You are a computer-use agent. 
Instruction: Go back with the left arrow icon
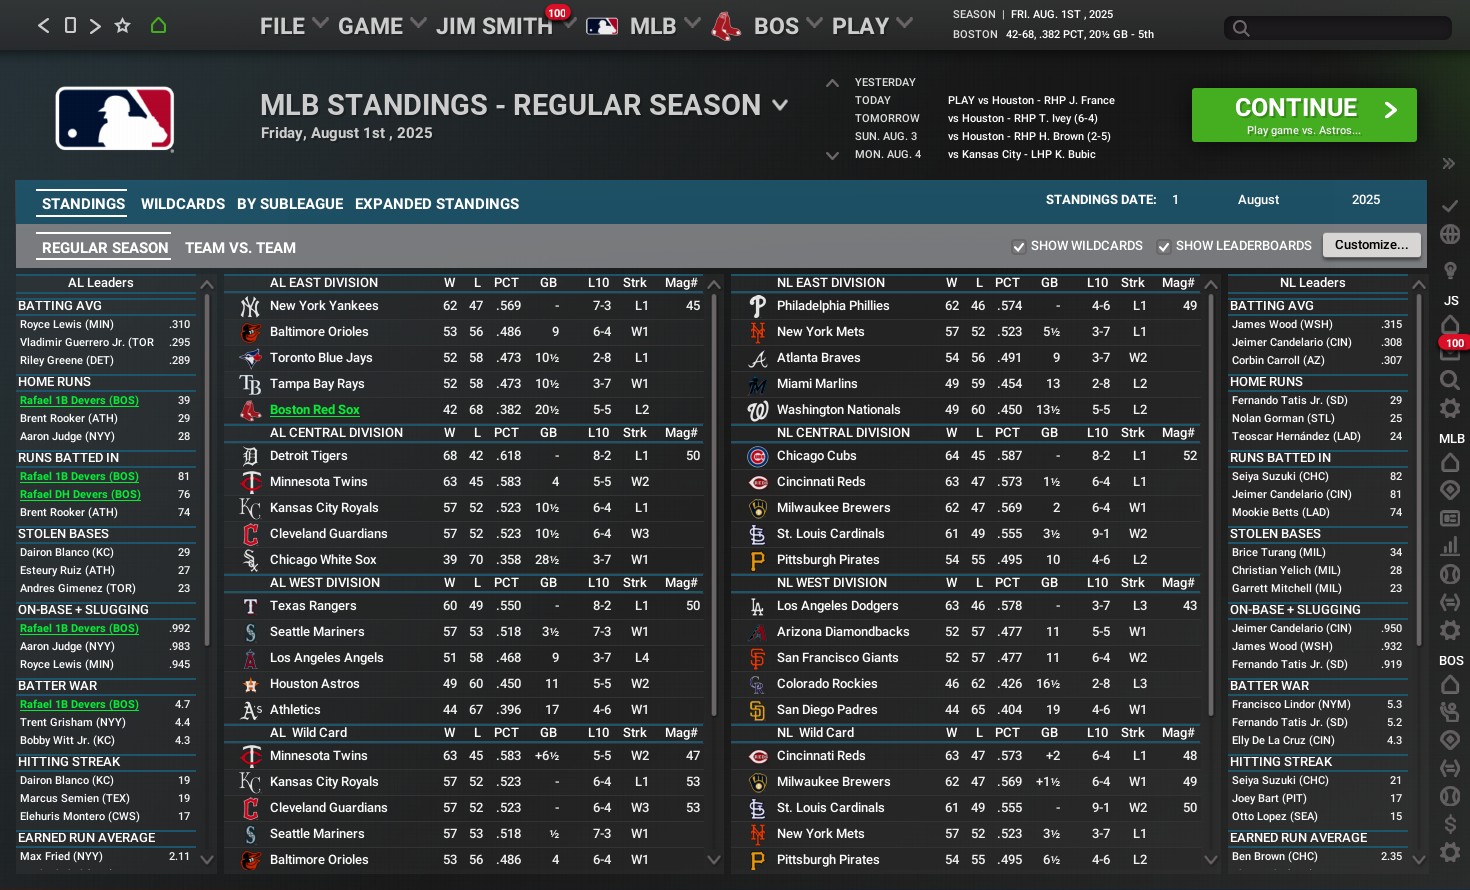43,26
